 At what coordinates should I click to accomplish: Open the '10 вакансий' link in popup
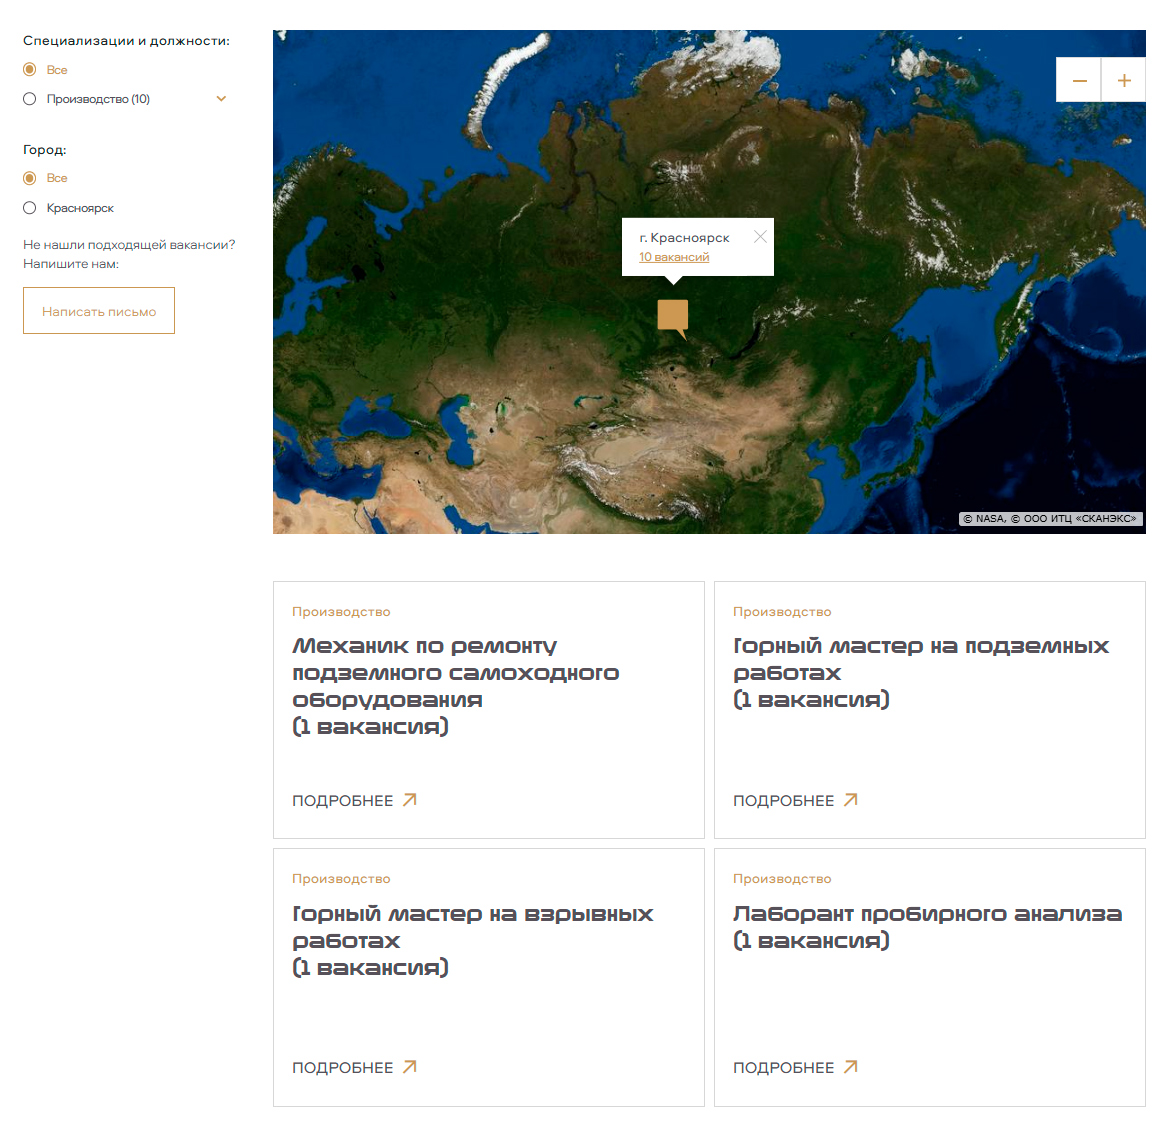pyautogui.click(x=674, y=257)
